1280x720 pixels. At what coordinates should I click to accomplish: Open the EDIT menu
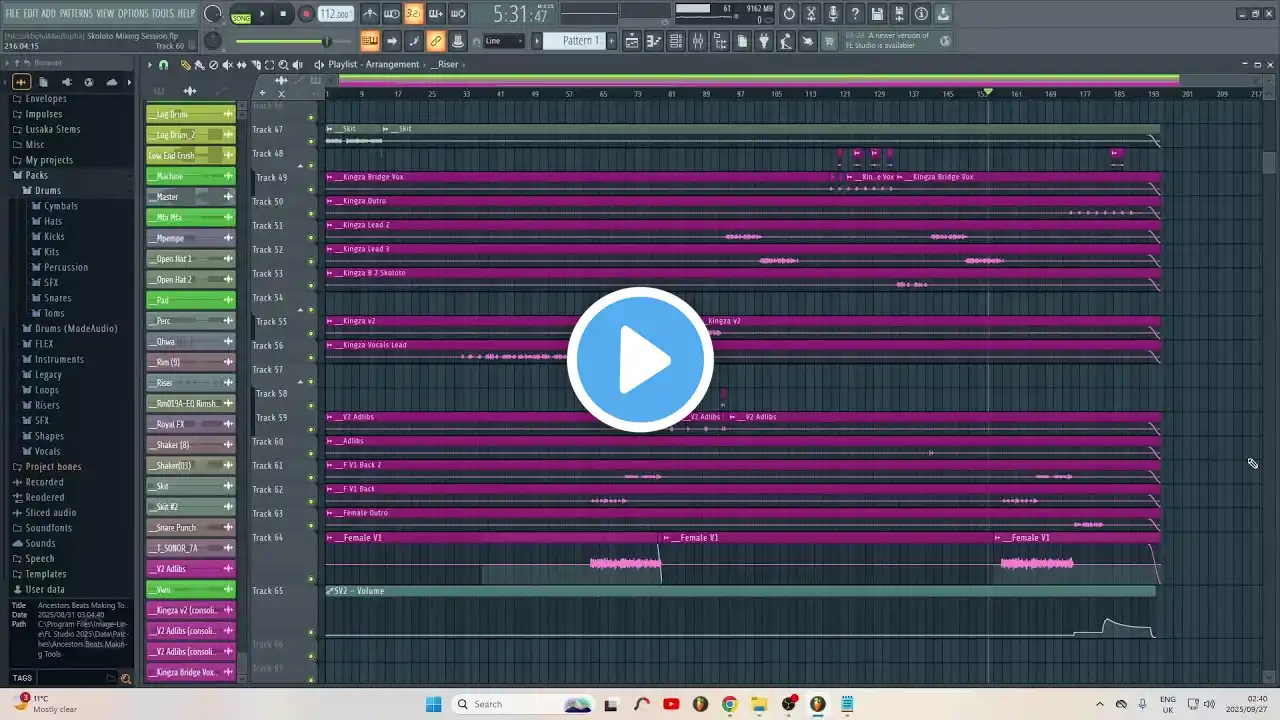point(31,13)
